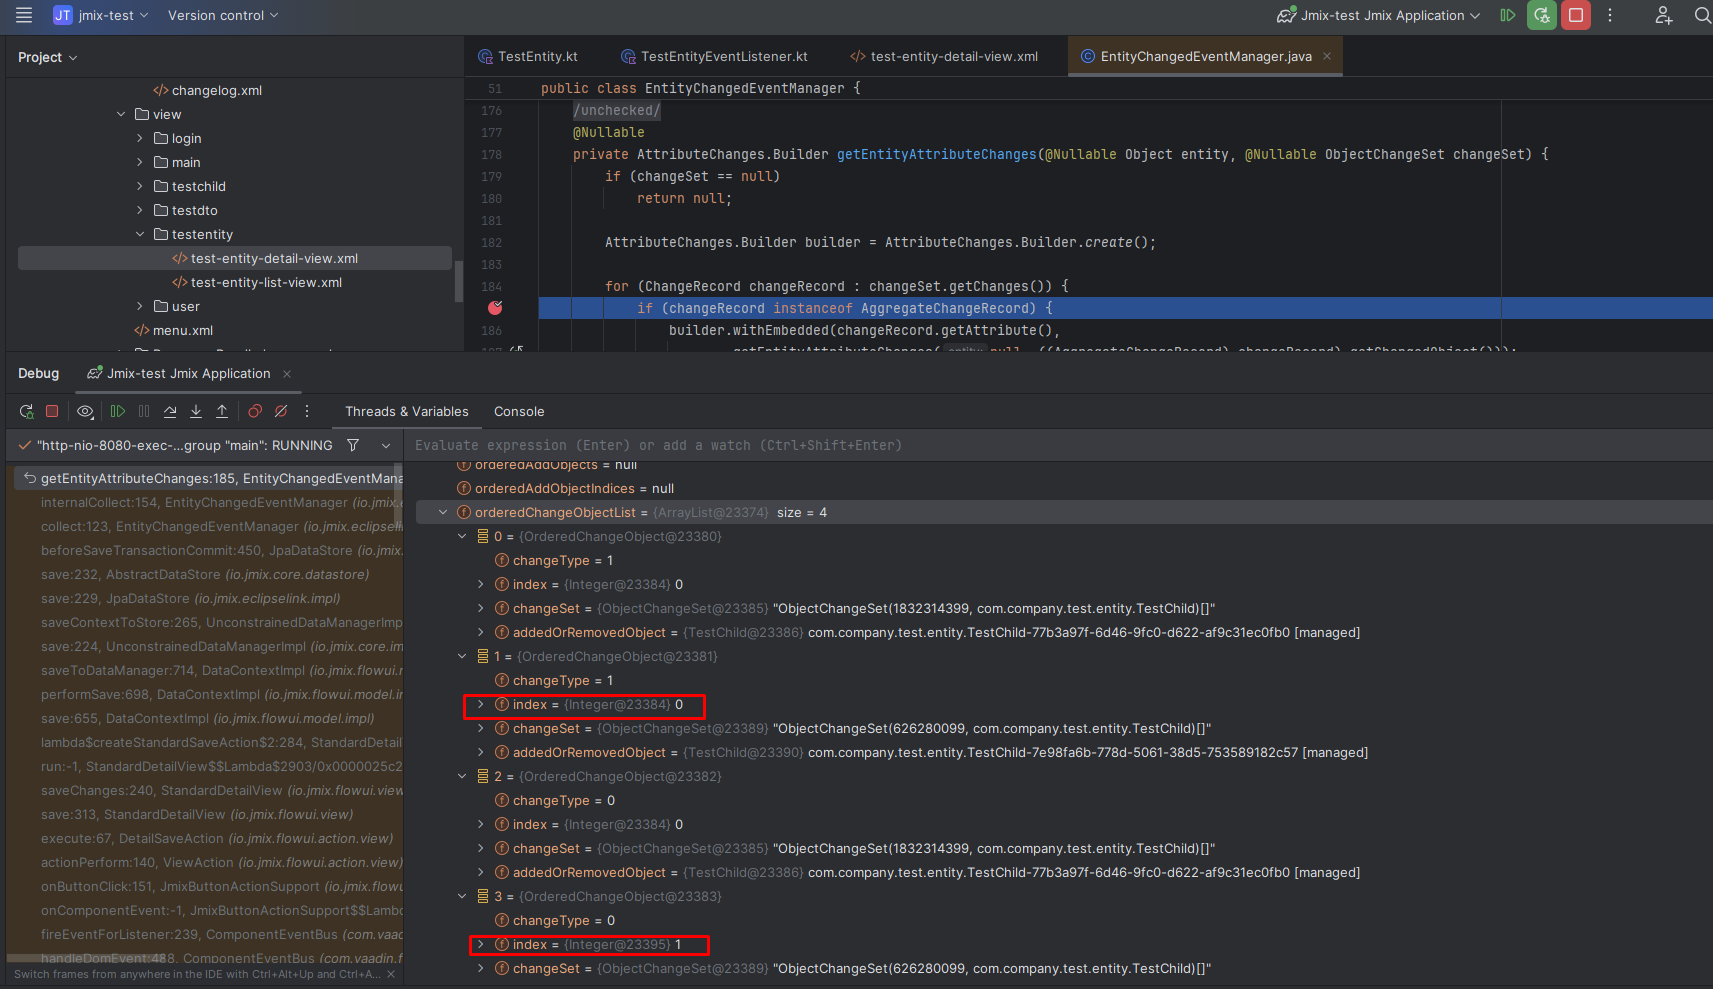Image resolution: width=1713 pixels, height=989 pixels.
Task: Switch to Threads & Variables tab
Action: [407, 411]
